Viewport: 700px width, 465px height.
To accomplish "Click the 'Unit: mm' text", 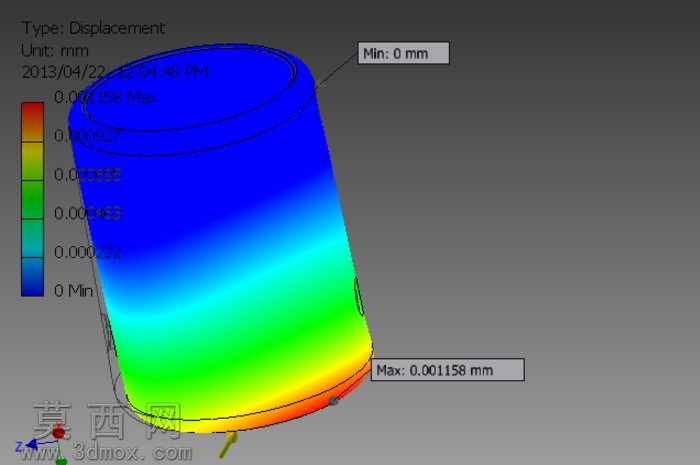I will 55,50.
